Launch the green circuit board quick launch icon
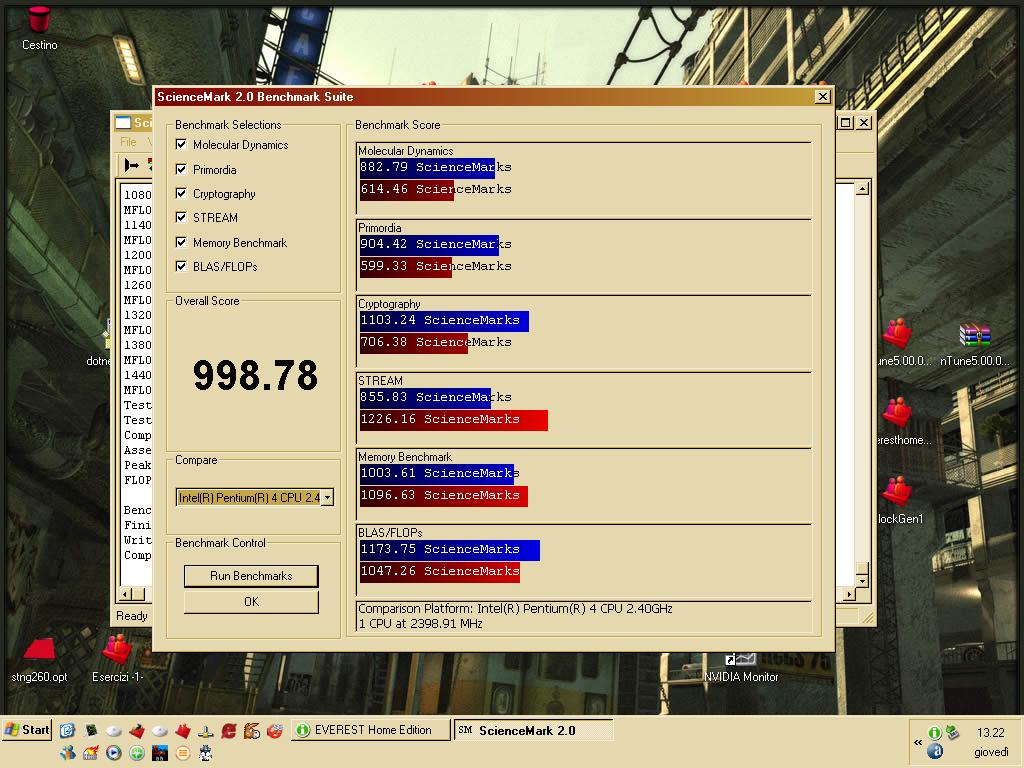Viewport: 1024px width, 768px height. (91, 730)
